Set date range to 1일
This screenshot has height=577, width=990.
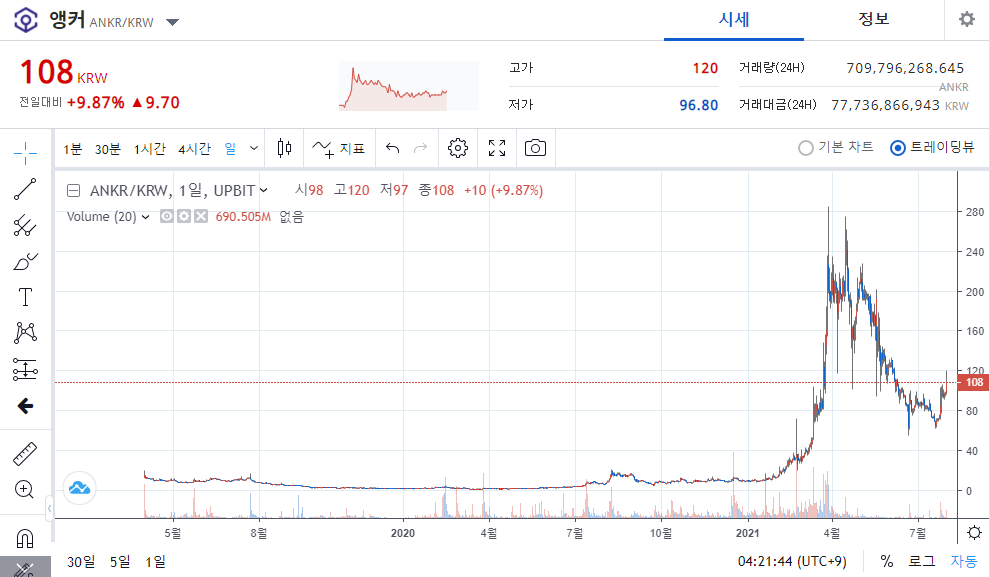155,561
